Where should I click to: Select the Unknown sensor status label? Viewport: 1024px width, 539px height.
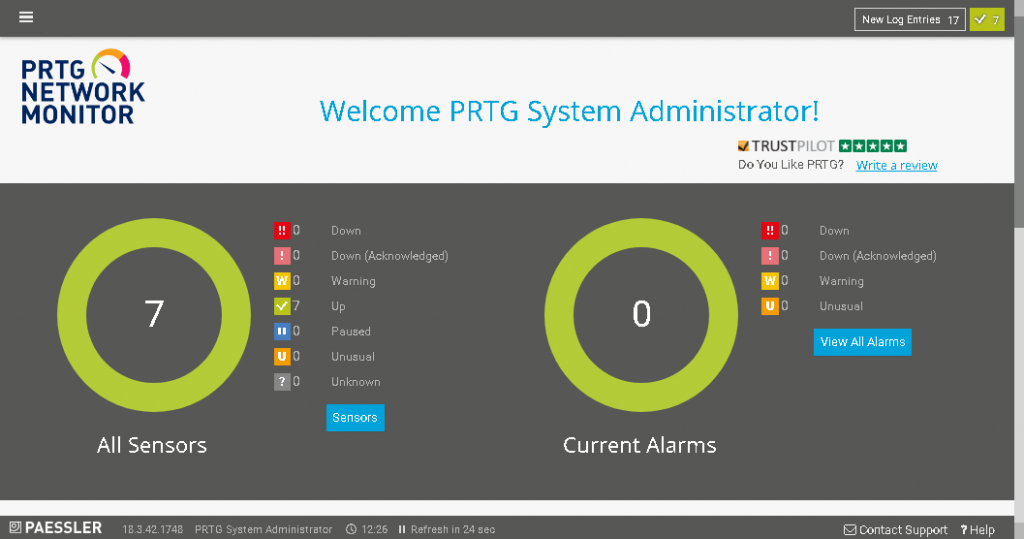(x=356, y=382)
